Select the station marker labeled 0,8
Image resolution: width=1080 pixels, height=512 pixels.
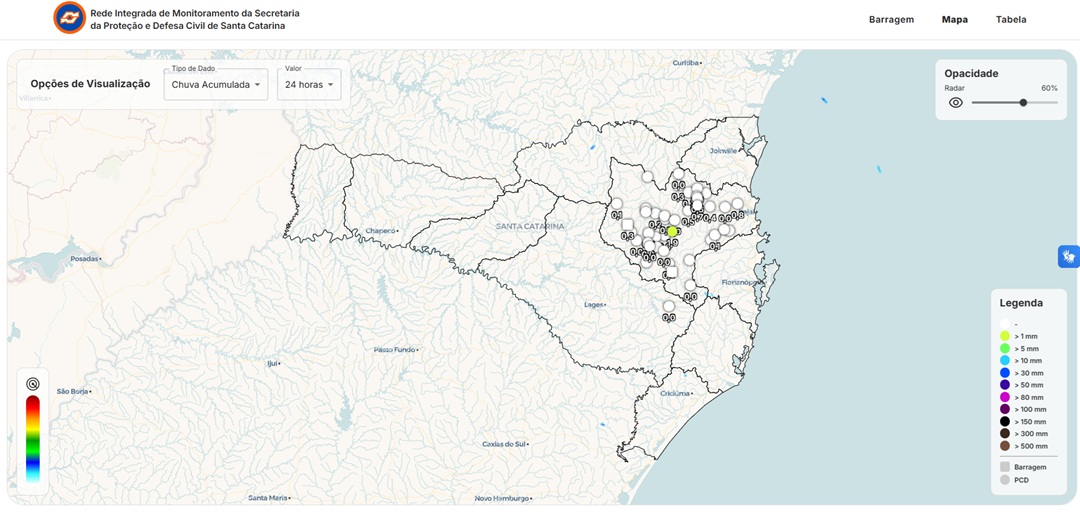coord(737,205)
